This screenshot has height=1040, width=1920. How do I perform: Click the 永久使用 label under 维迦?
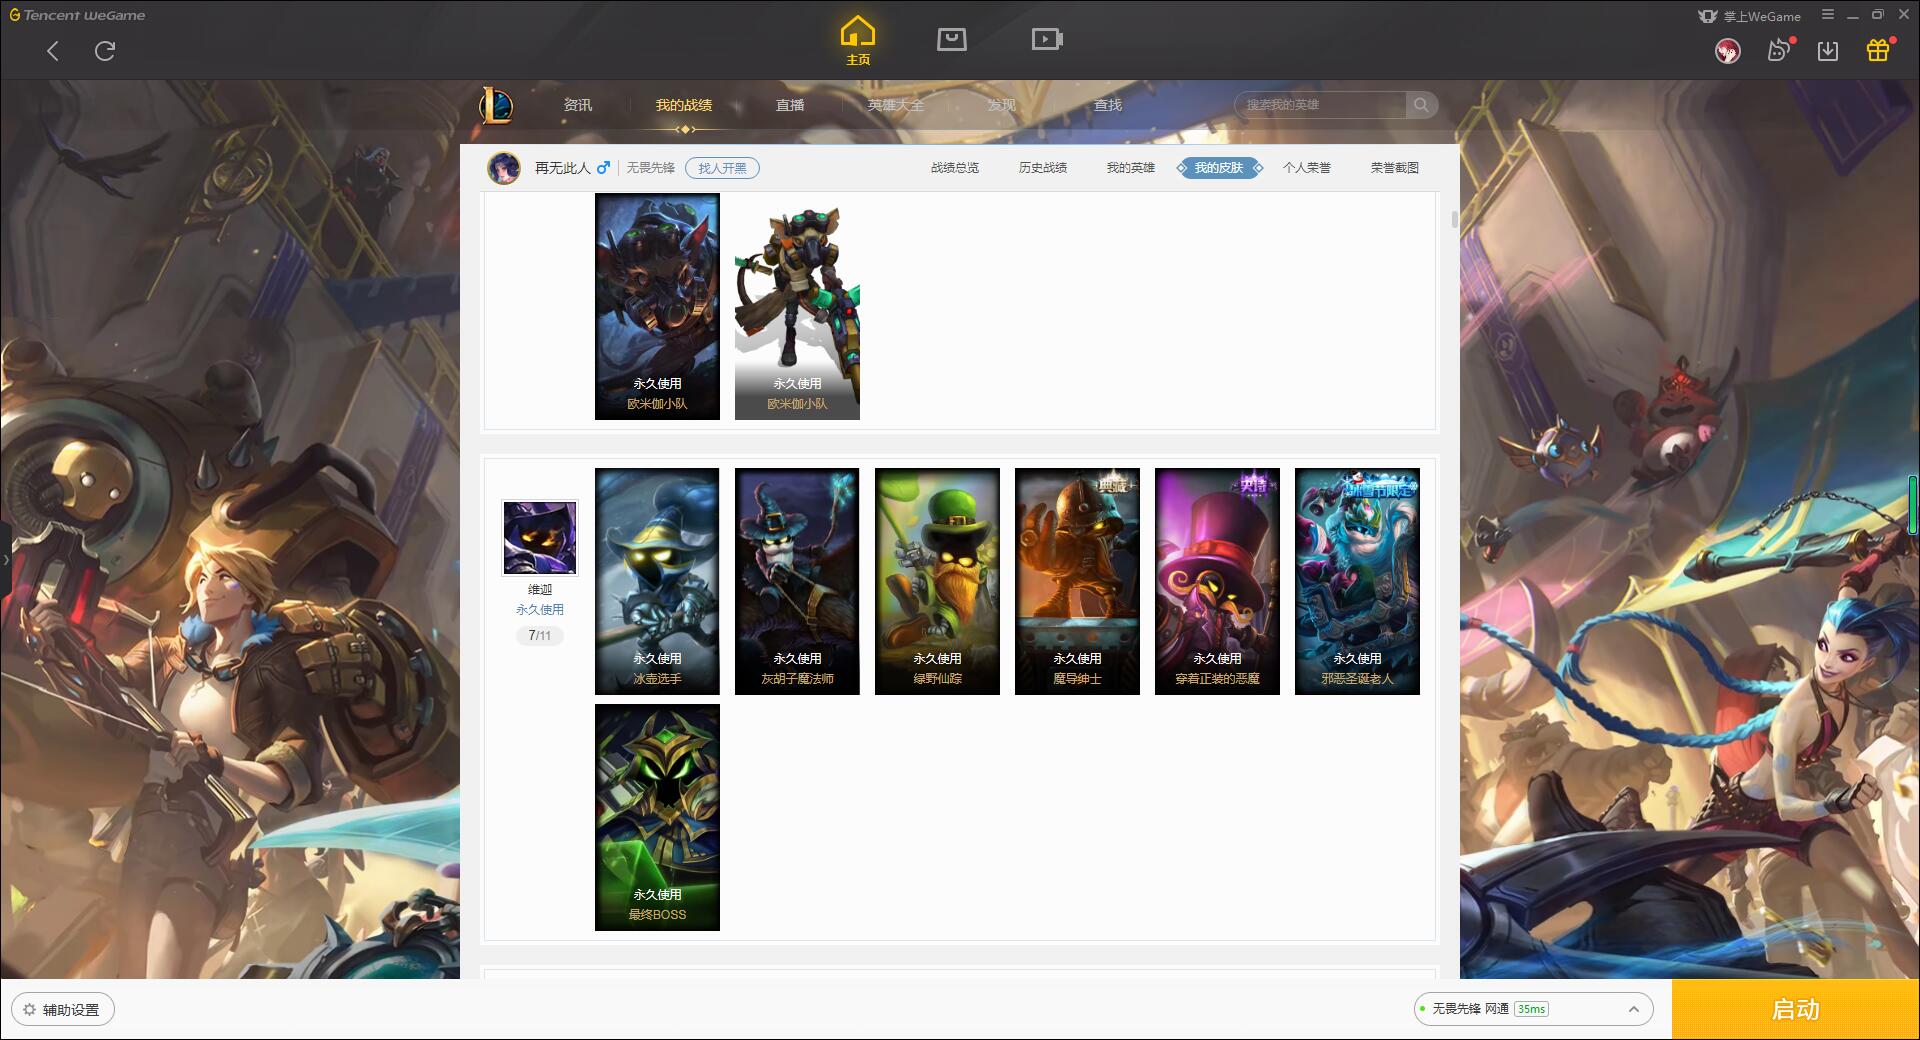tap(540, 609)
